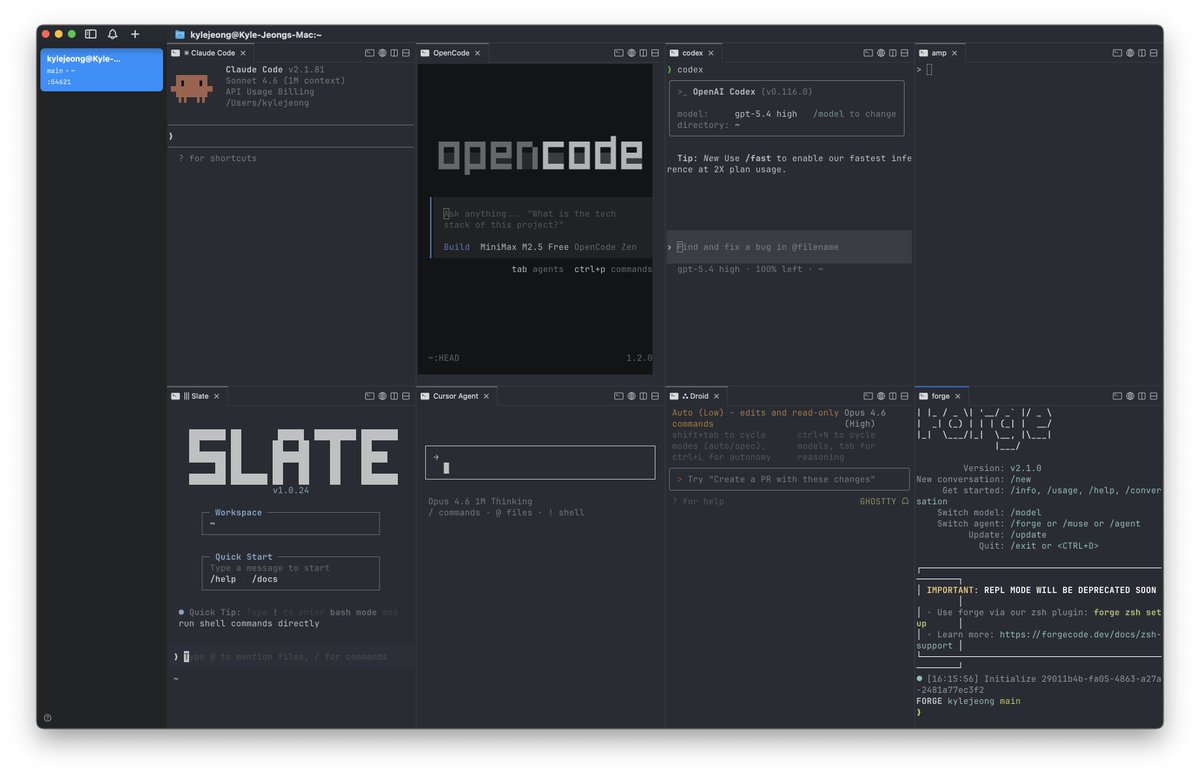The image size is (1200, 777).
Task: Open new terminal in Droid pane
Action: [868, 396]
